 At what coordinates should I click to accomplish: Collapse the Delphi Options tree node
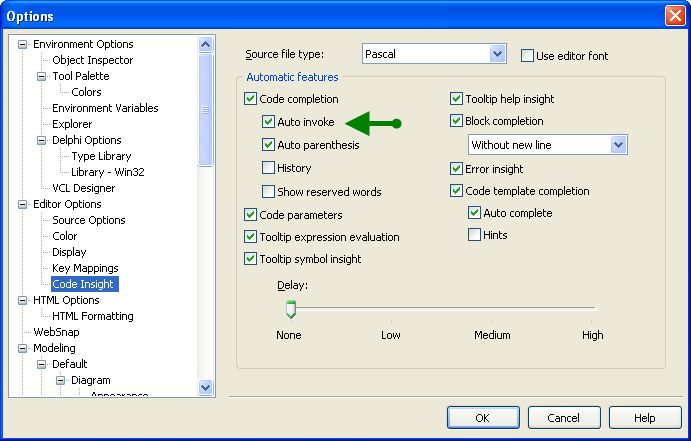click(x=42, y=140)
